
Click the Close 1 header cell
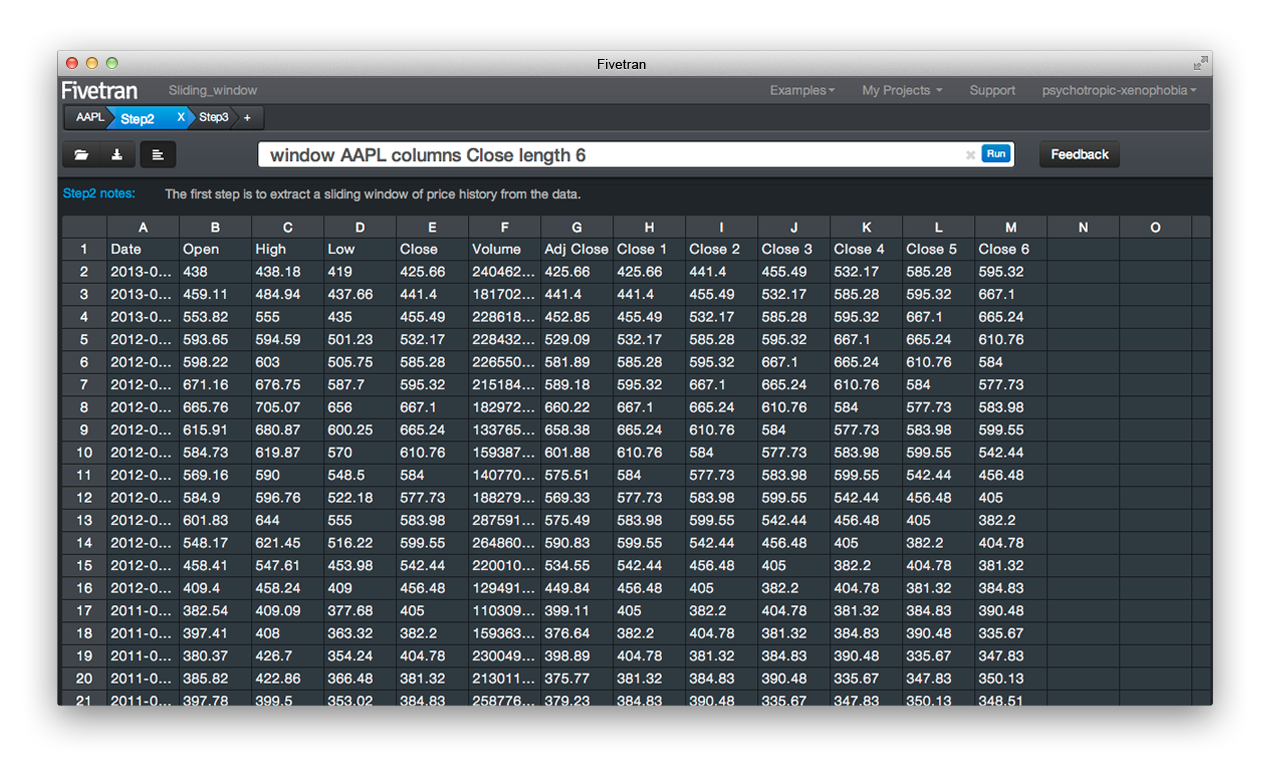pos(649,249)
